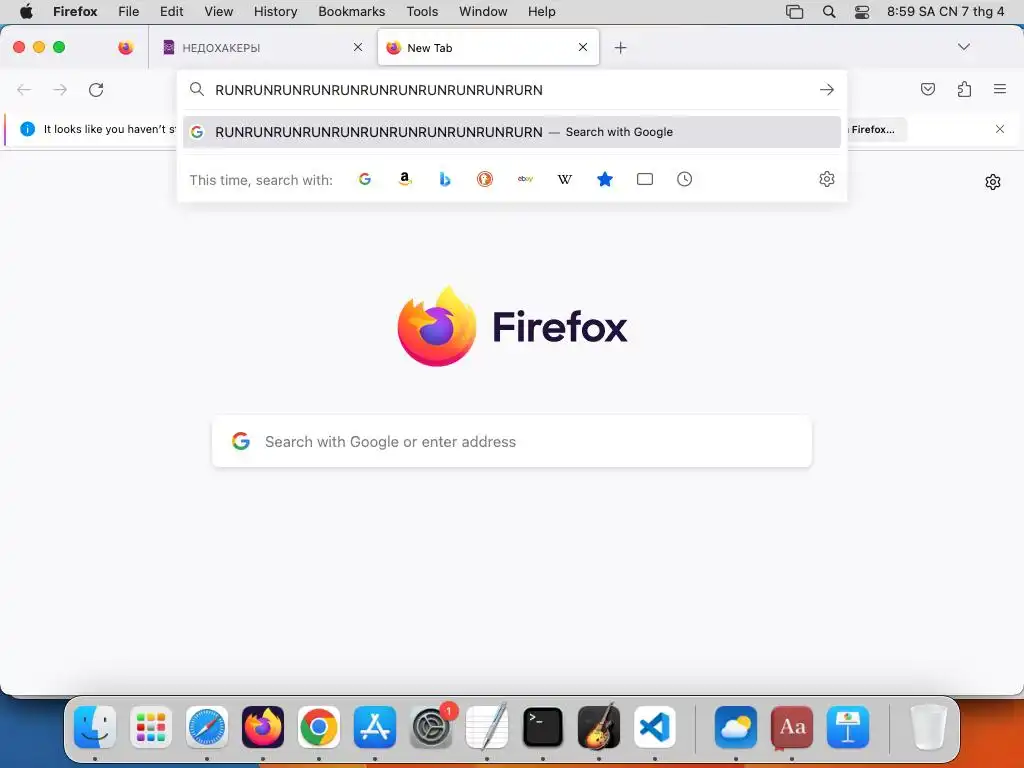
Task: Open Dictionary app from the Dock
Action: [792, 727]
